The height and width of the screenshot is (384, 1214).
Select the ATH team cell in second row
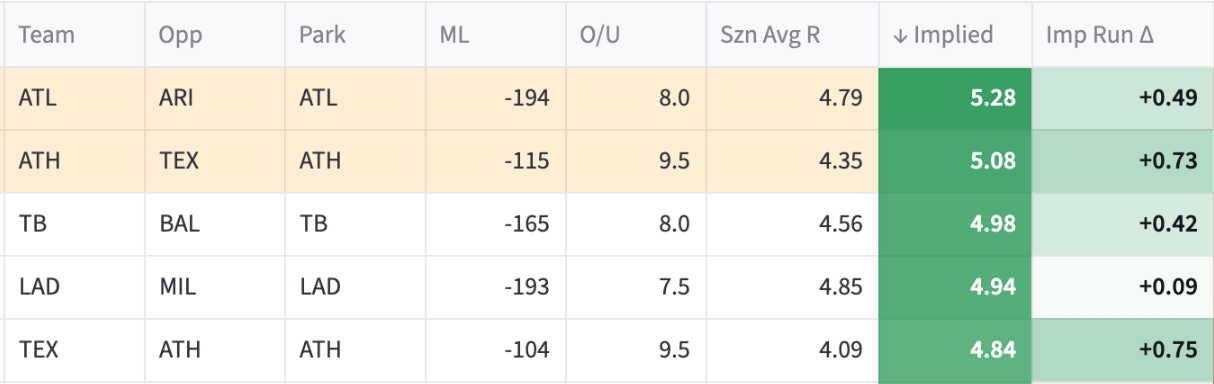(x=74, y=161)
